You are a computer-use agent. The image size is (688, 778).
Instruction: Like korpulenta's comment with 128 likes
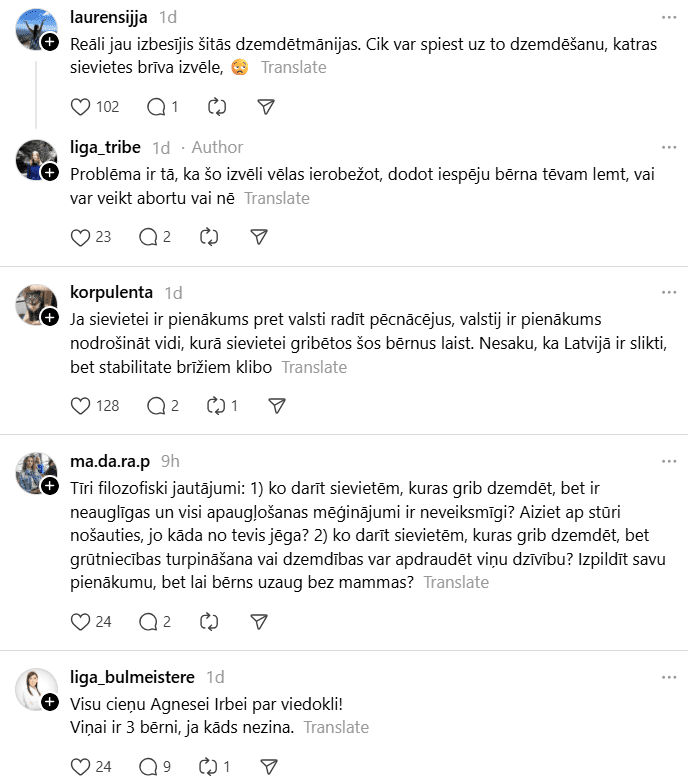pyautogui.click(x=82, y=405)
